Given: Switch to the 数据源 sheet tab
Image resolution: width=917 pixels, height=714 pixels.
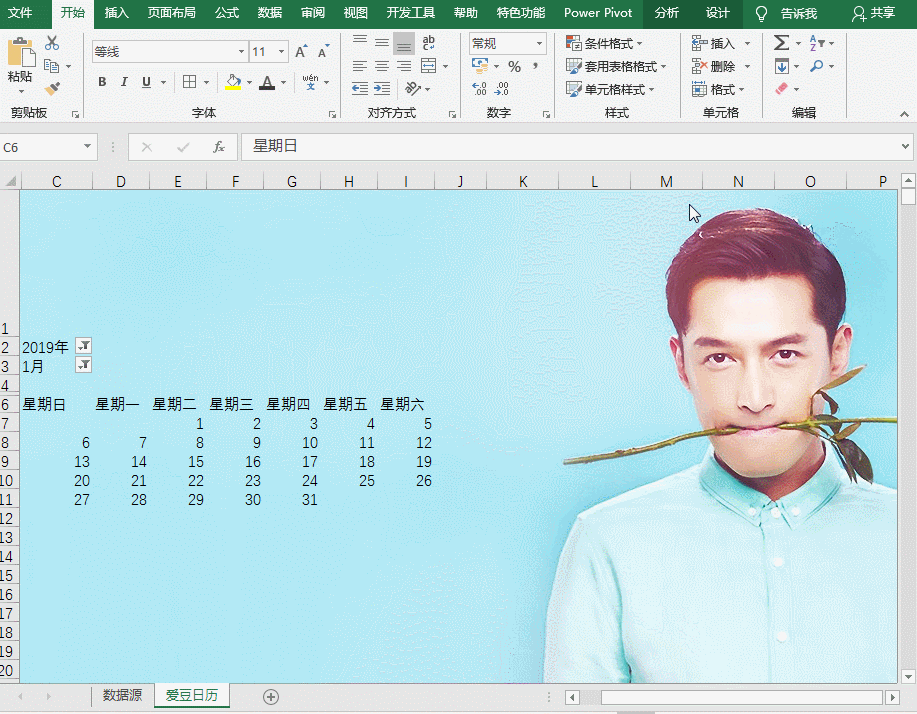Looking at the screenshot, I should tap(122, 695).
